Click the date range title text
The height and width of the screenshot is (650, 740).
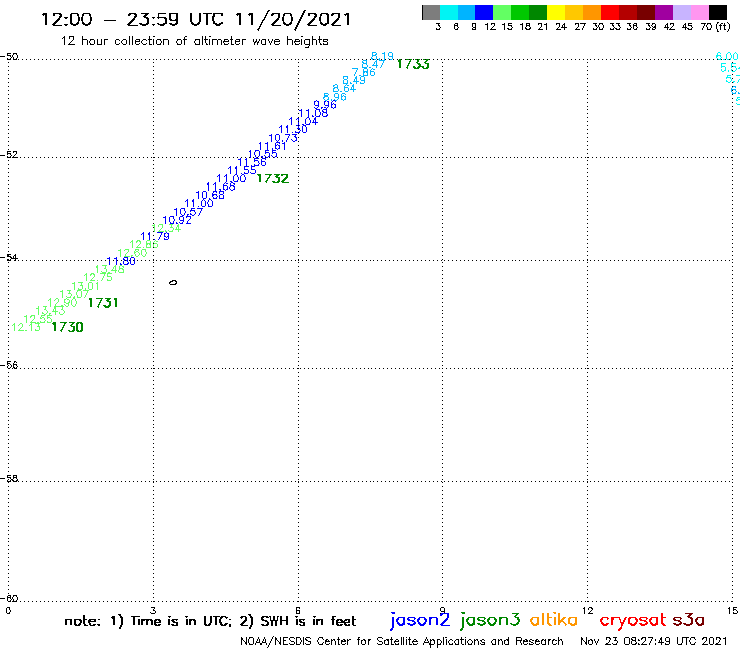[196, 19]
